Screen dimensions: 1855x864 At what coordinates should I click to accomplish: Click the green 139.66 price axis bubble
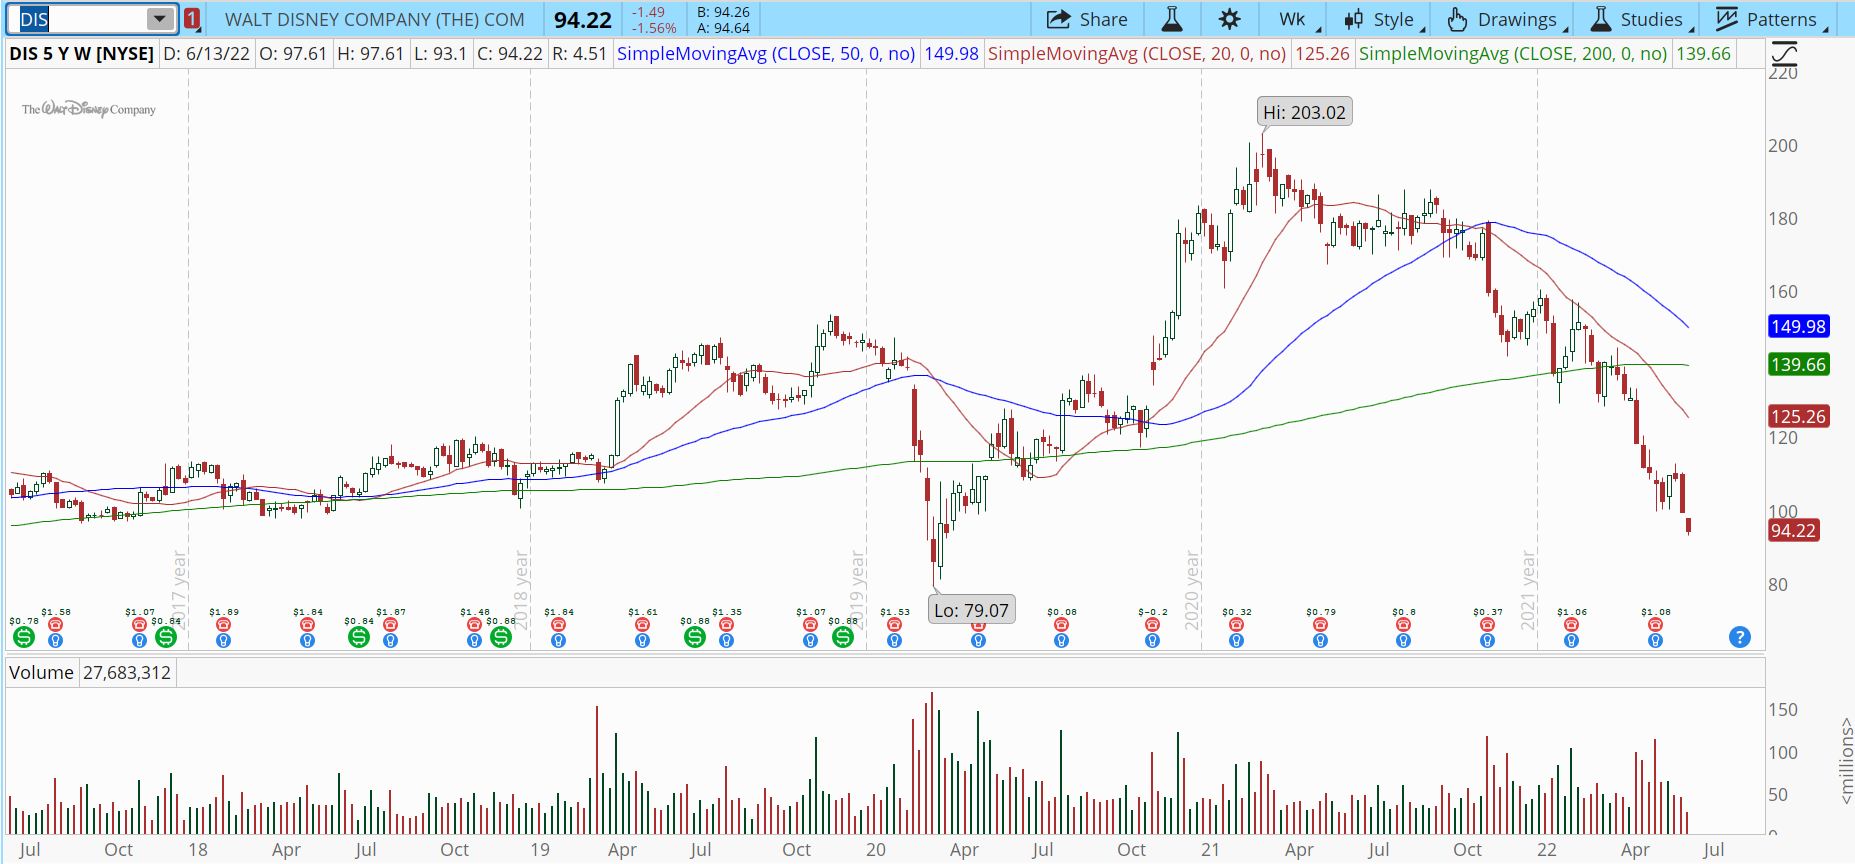(1799, 365)
